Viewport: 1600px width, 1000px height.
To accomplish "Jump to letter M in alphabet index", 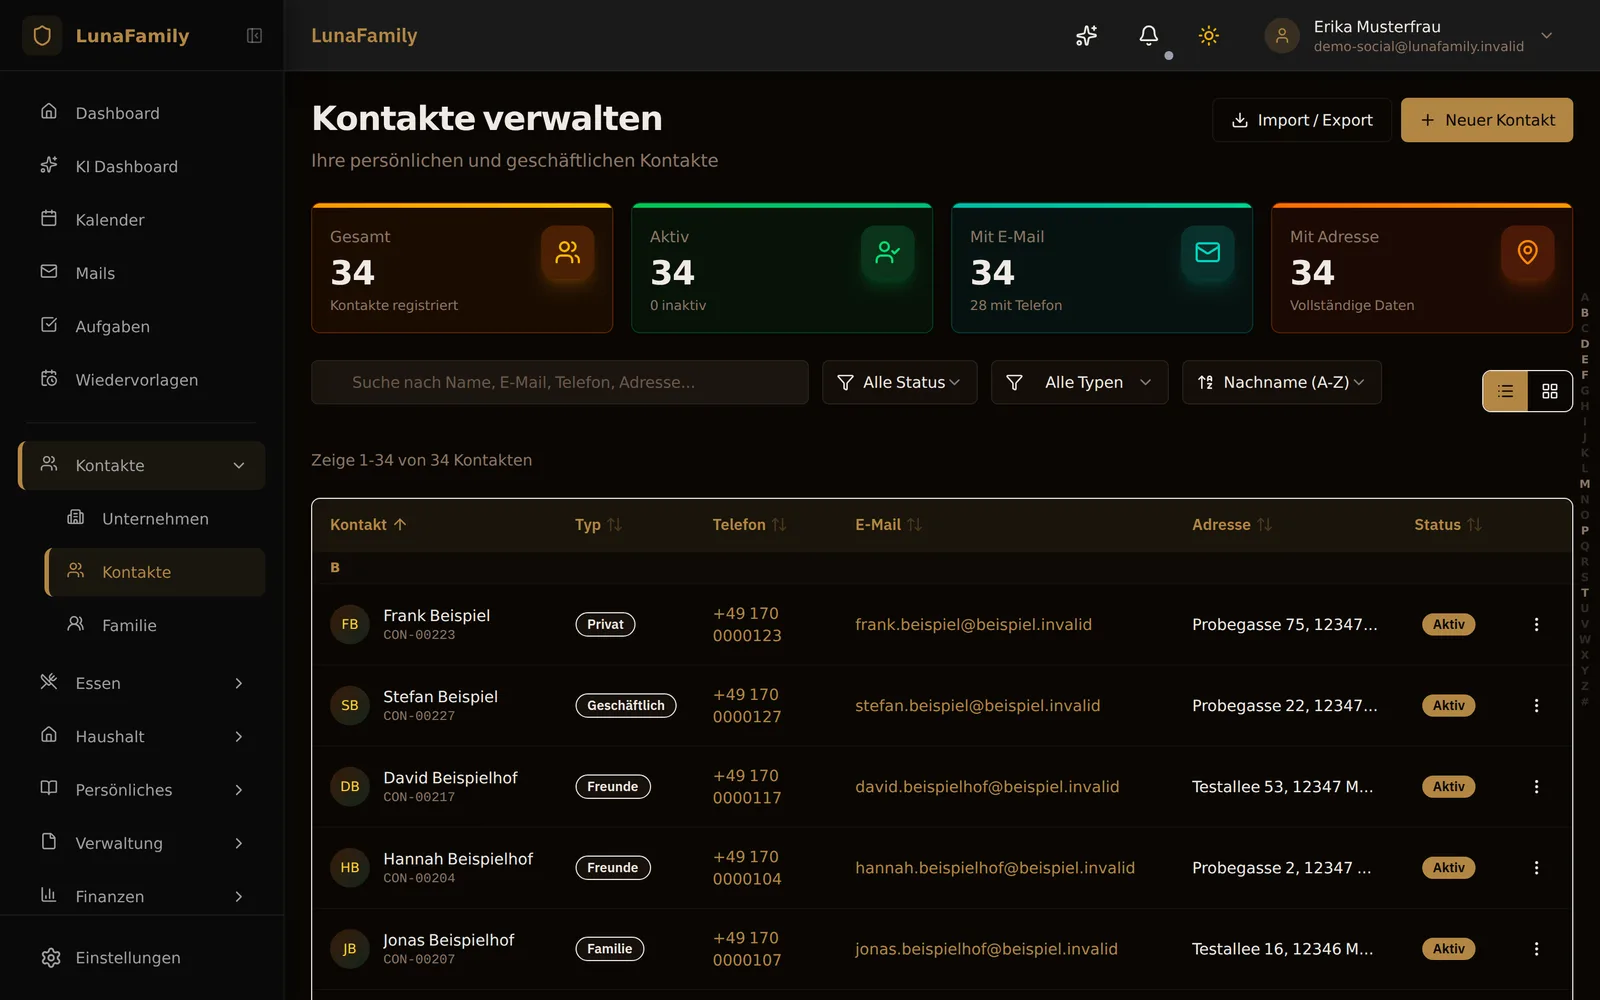I will (1584, 484).
